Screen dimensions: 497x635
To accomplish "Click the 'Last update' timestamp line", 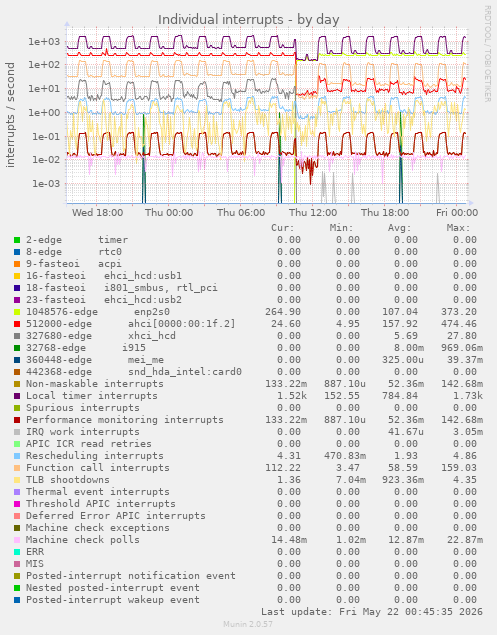I will pyautogui.click(x=372, y=612).
